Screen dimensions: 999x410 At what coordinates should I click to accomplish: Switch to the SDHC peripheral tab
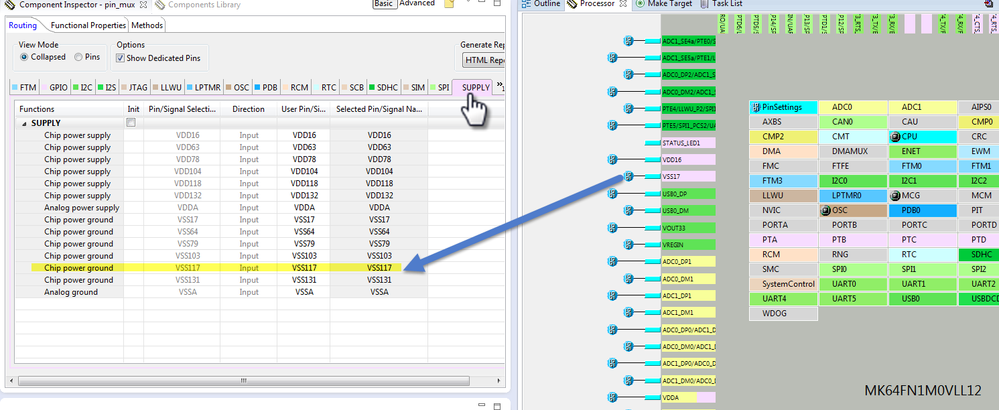[x=383, y=87]
